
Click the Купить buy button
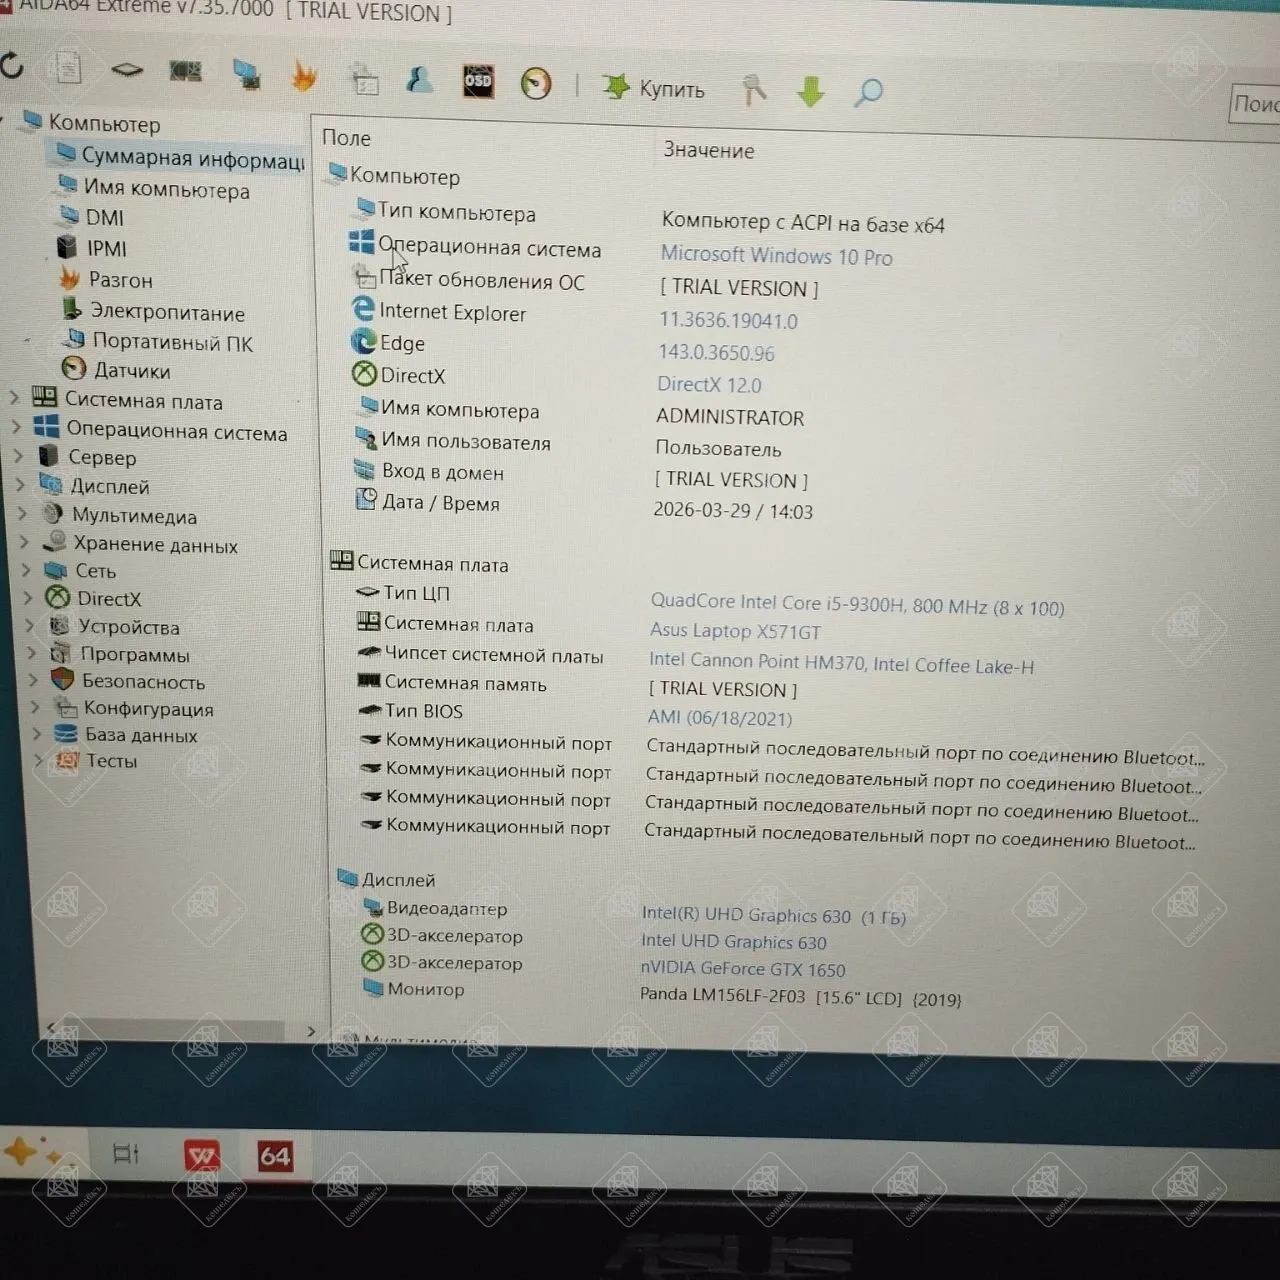(654, 88)
